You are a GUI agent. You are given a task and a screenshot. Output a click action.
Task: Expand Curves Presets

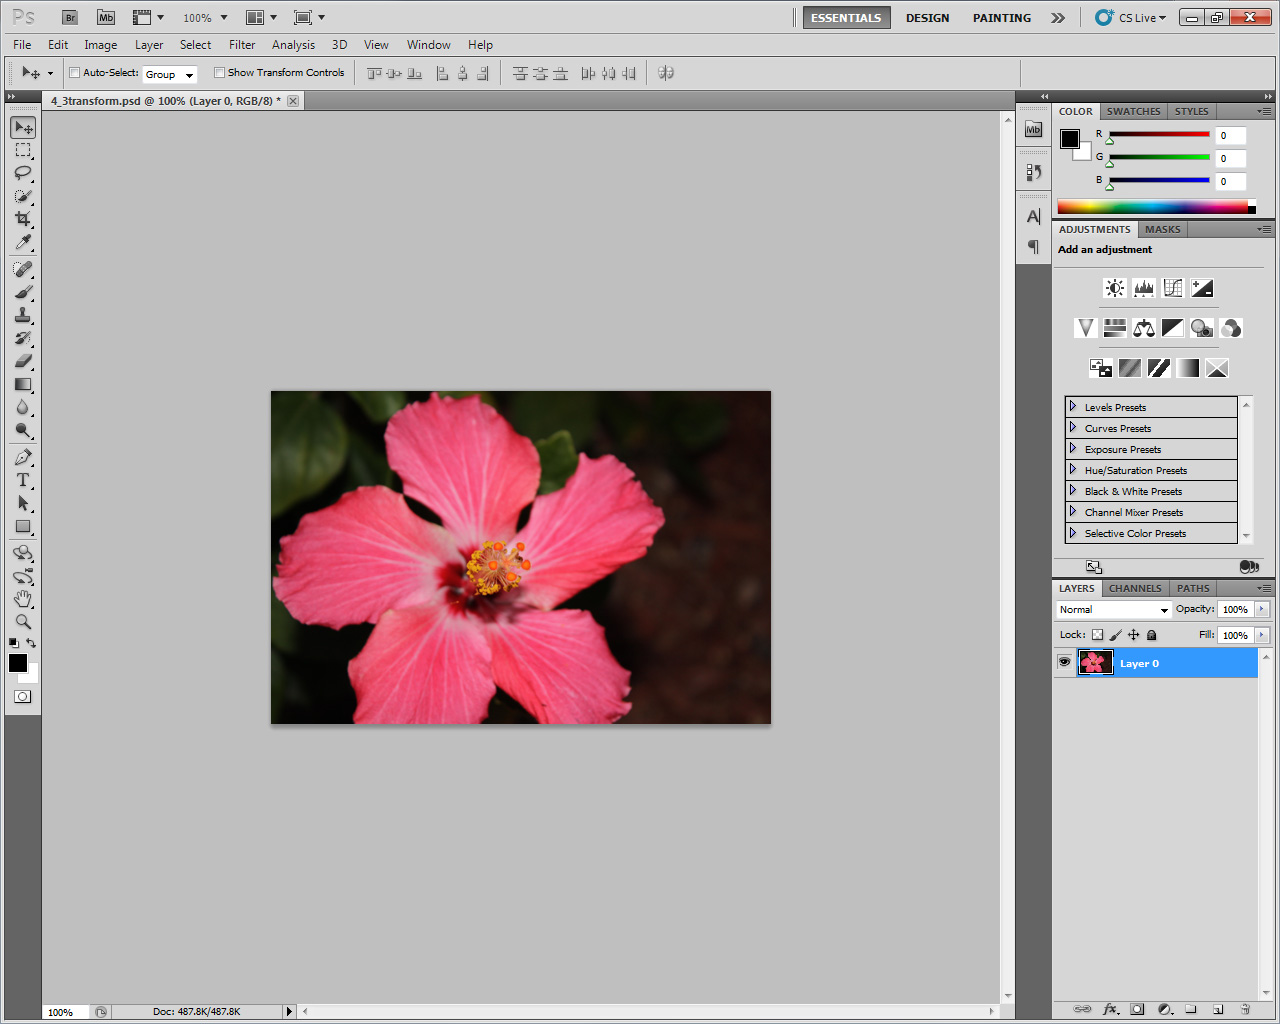(x=1073, y=428)
